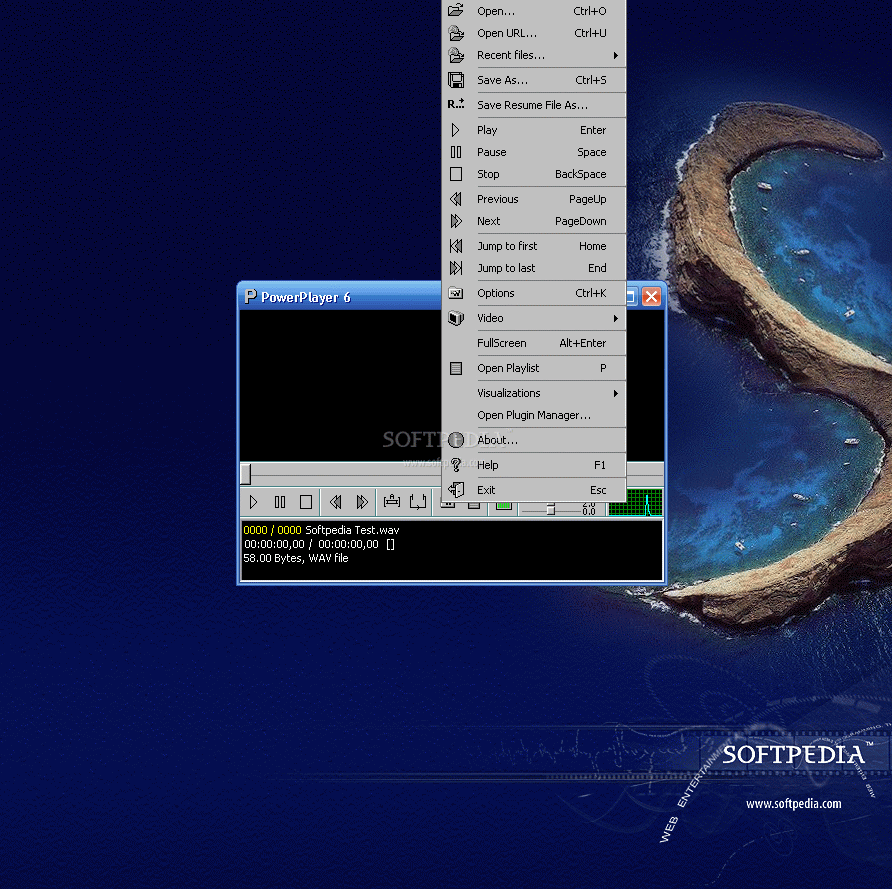Click the volume slider handle
This screenshot has height=889, width=892.
[x=551, y=509]
